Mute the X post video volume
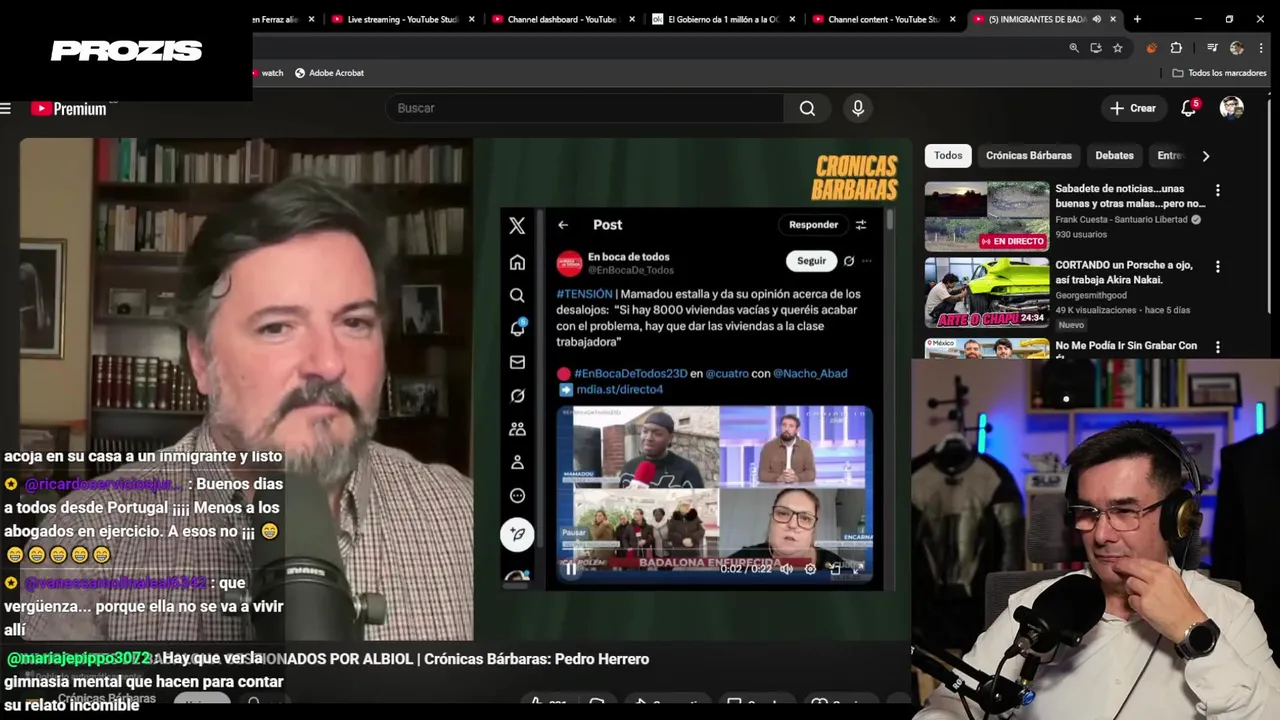The image size is (1280, 720). point(786,569)
